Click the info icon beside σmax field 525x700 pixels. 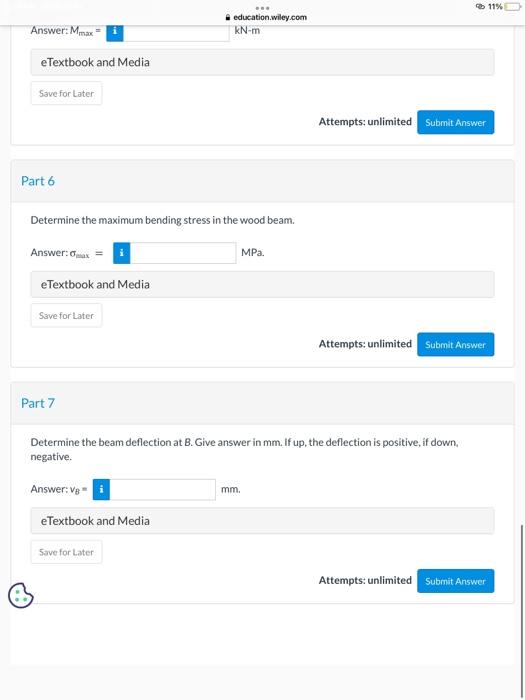(121, 253)
